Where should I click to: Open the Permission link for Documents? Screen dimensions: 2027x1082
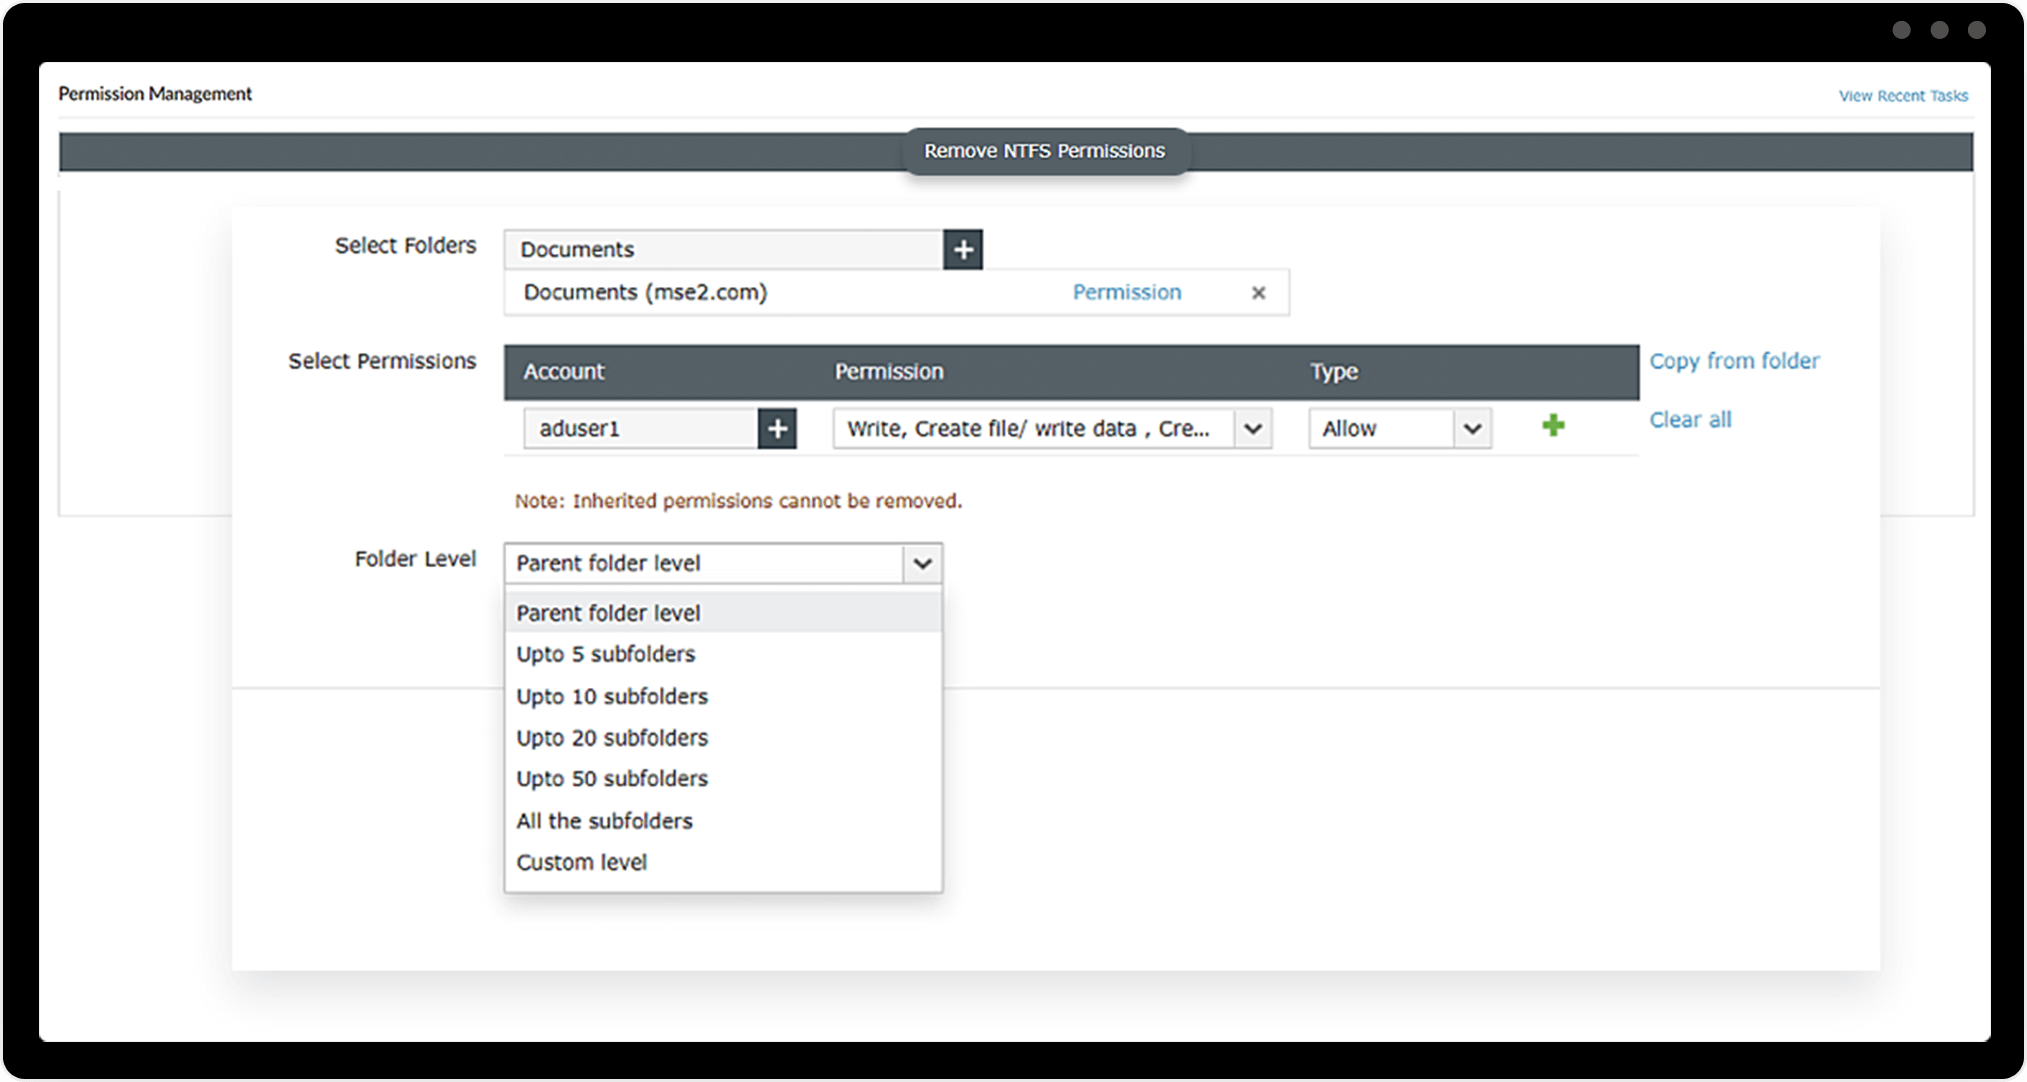(1126, 292)
